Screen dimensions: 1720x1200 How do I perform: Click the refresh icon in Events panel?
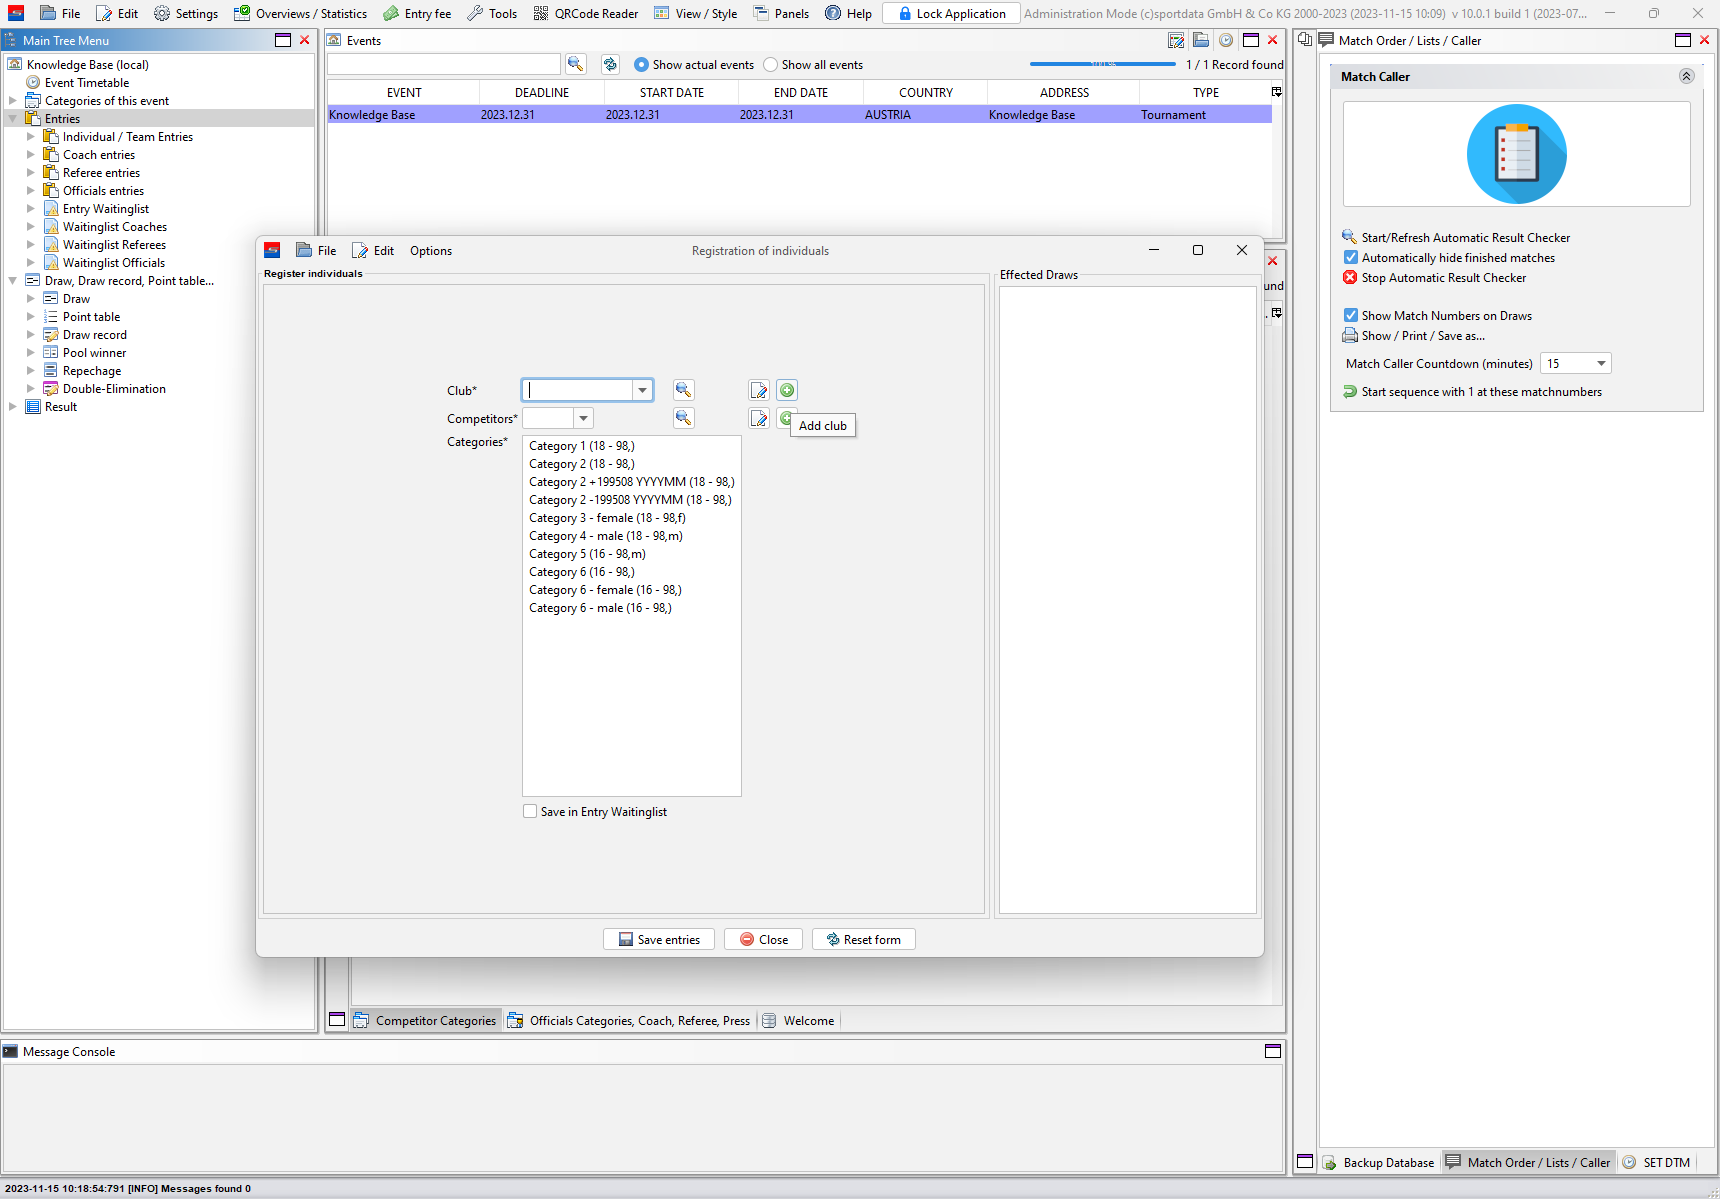(x=610, y=64)
